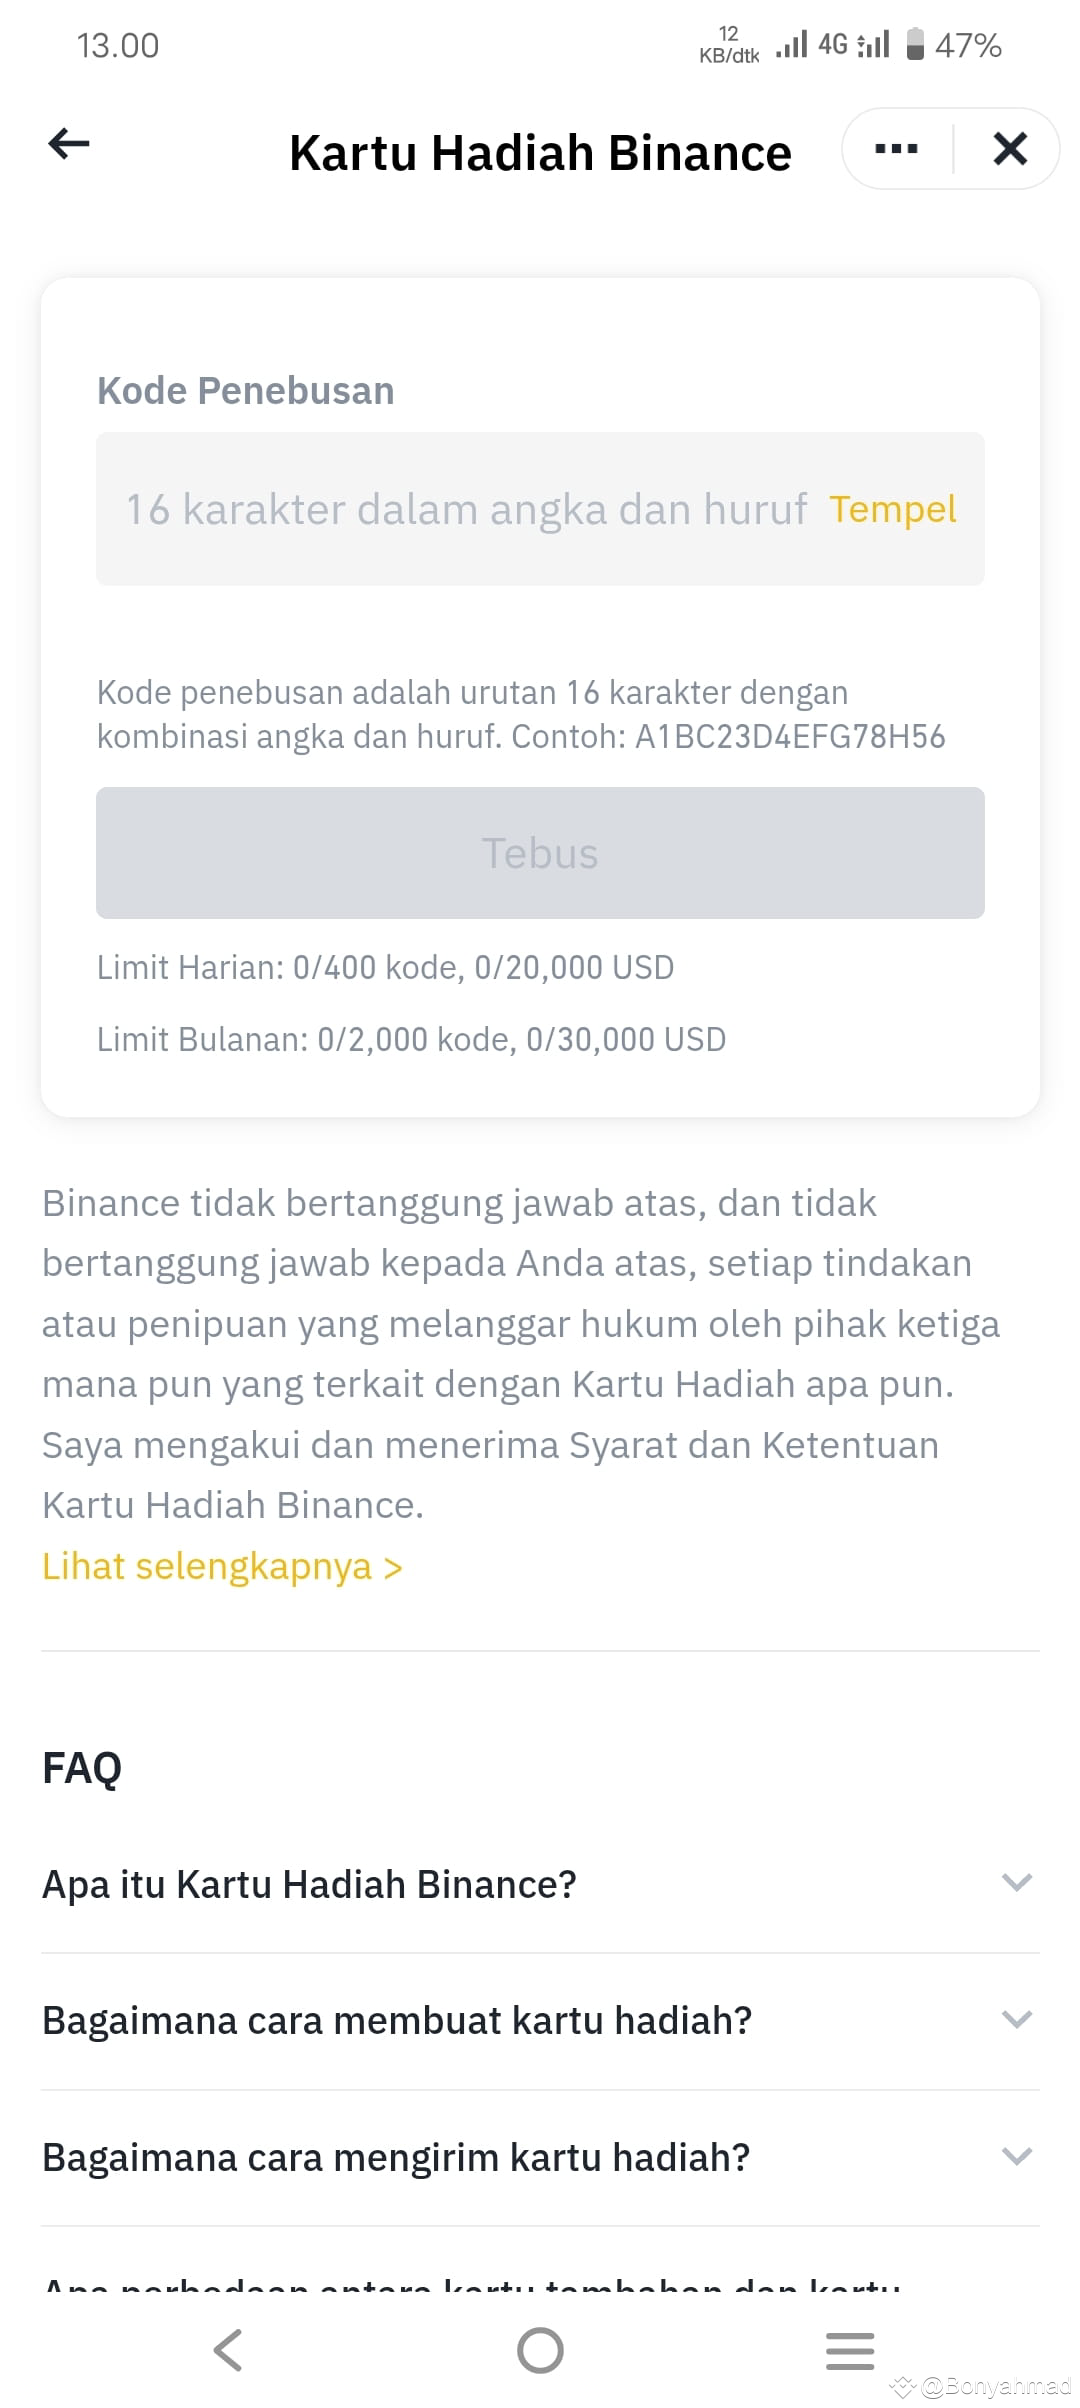Tap Android navigation back chevron
This screenshot has width=1080, height=2408.
228,2350
